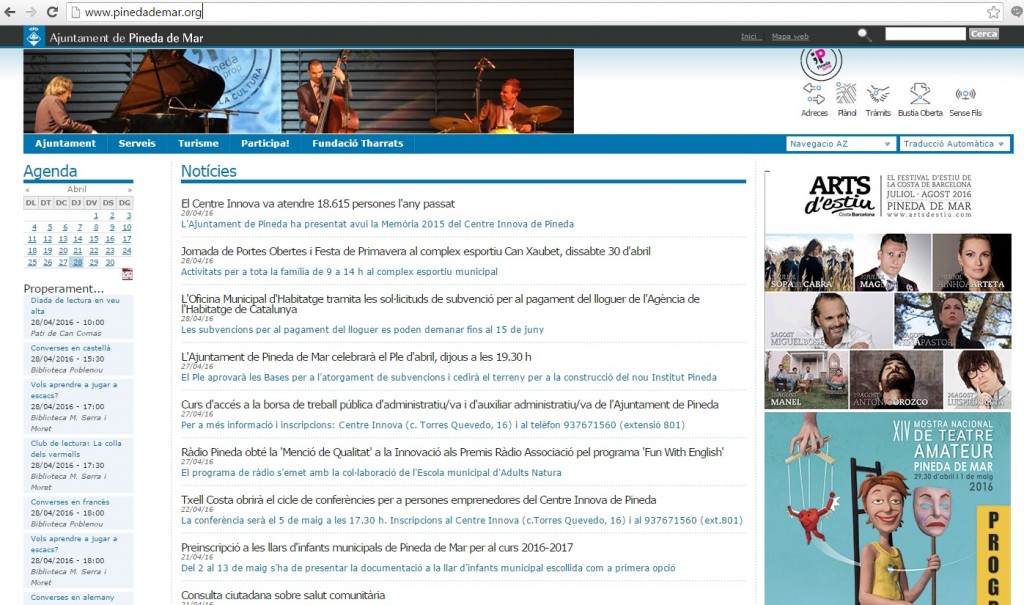1024x605 pixels.
Task: Click the Cerca search button
Action: (983, 33)
